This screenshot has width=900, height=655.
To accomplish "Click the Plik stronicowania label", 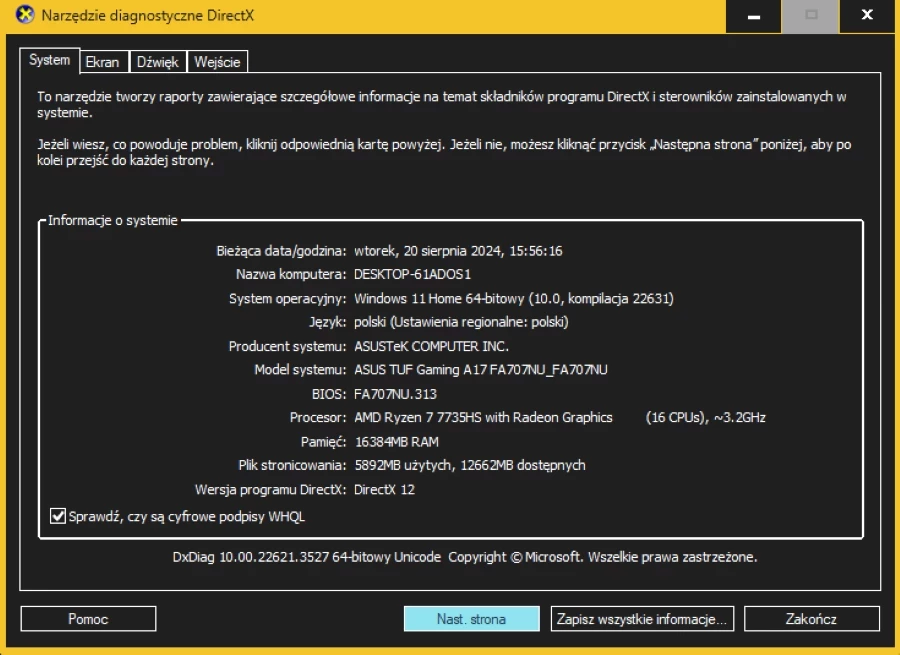I will (x=292, y=465).
